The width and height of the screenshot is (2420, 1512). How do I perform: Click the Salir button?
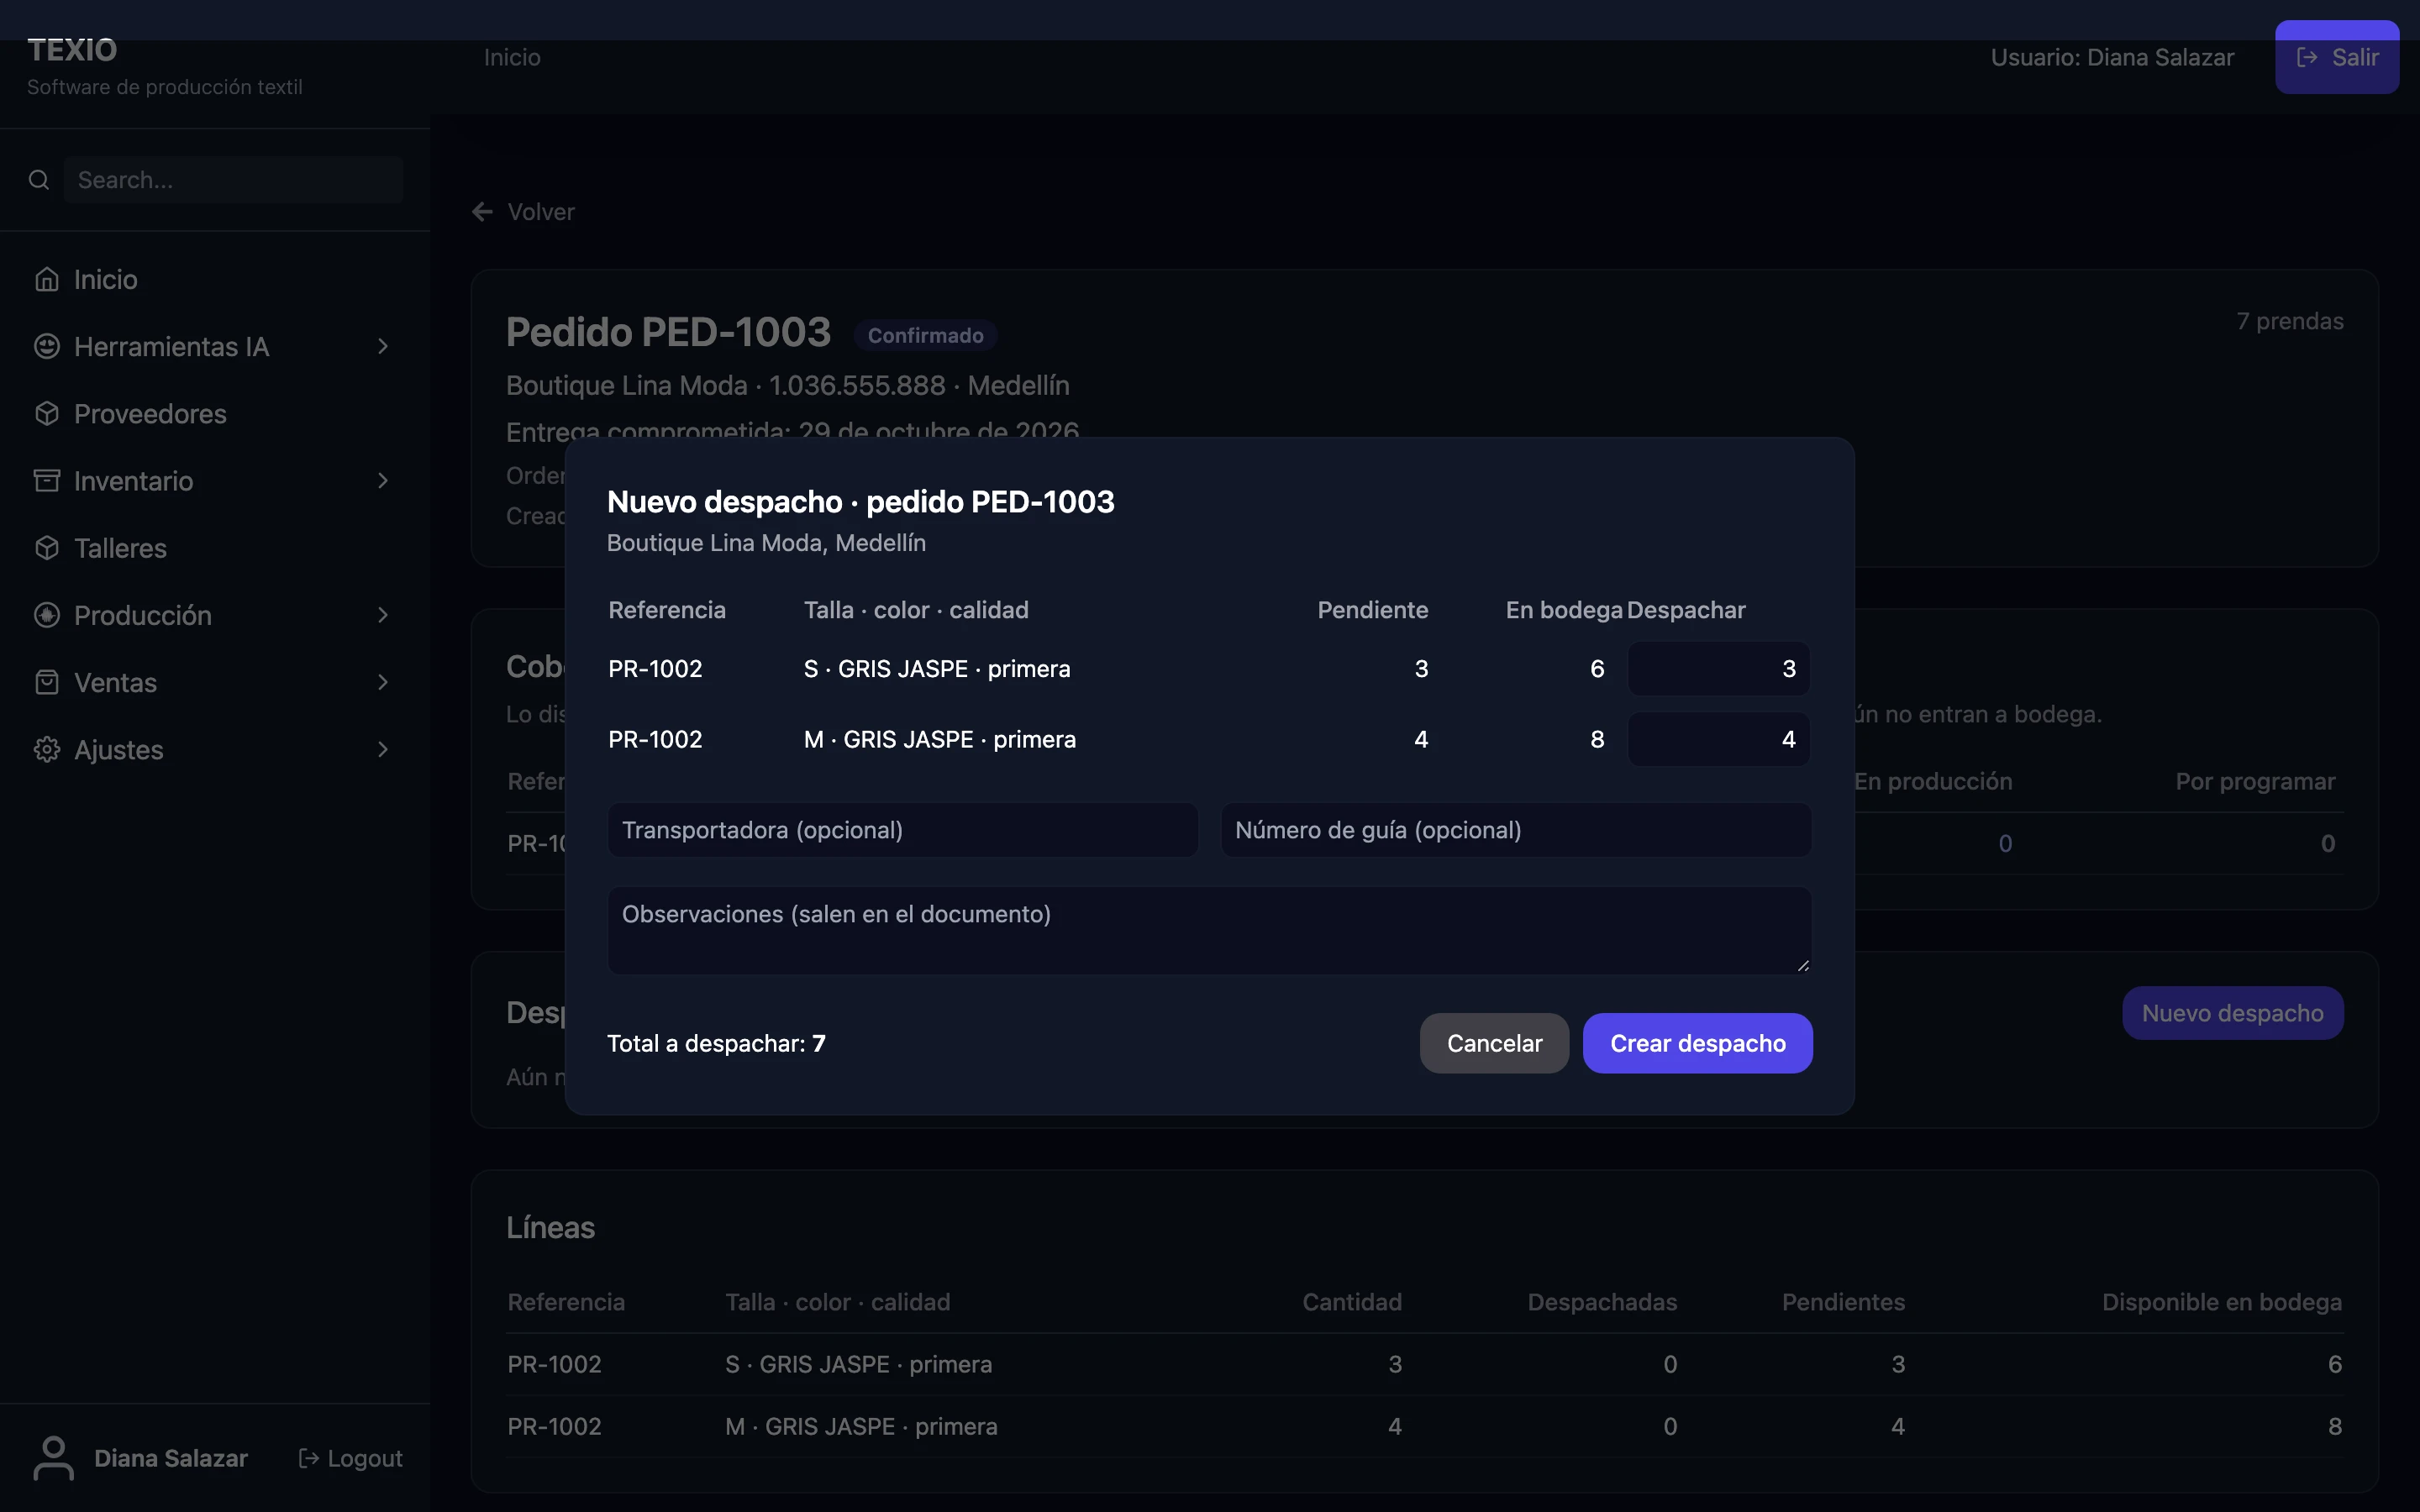point(2337,57)
